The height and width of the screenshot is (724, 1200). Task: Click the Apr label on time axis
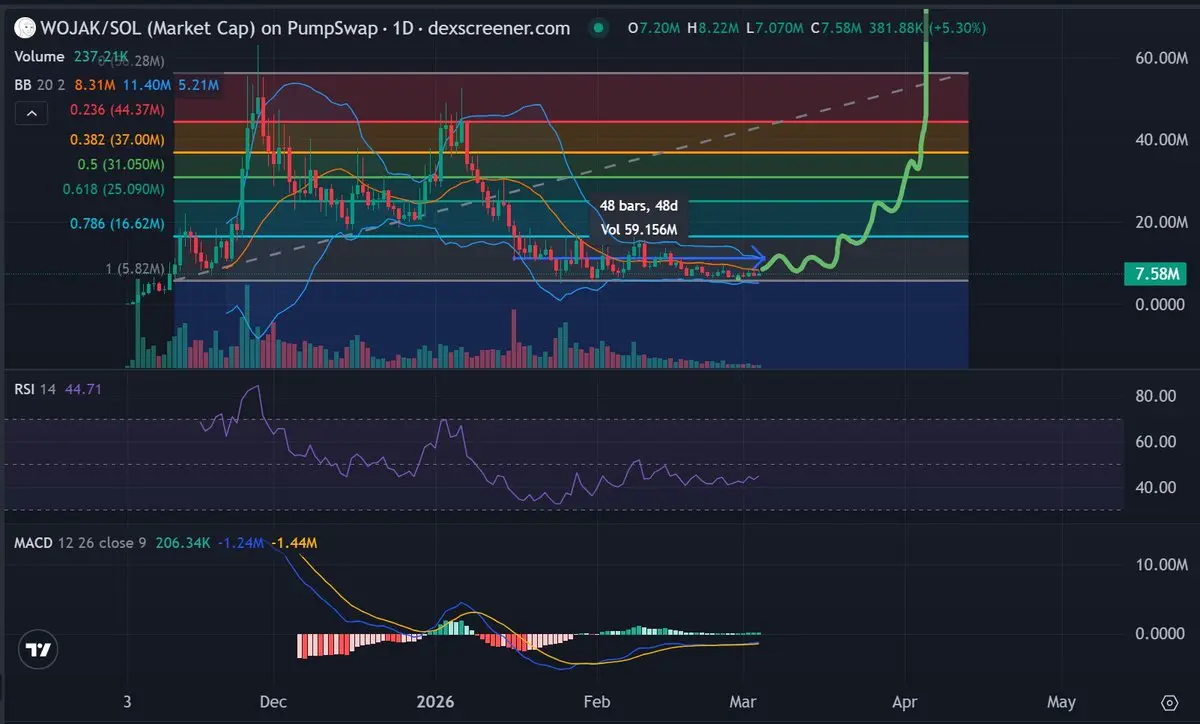click(x=906, y=702)
